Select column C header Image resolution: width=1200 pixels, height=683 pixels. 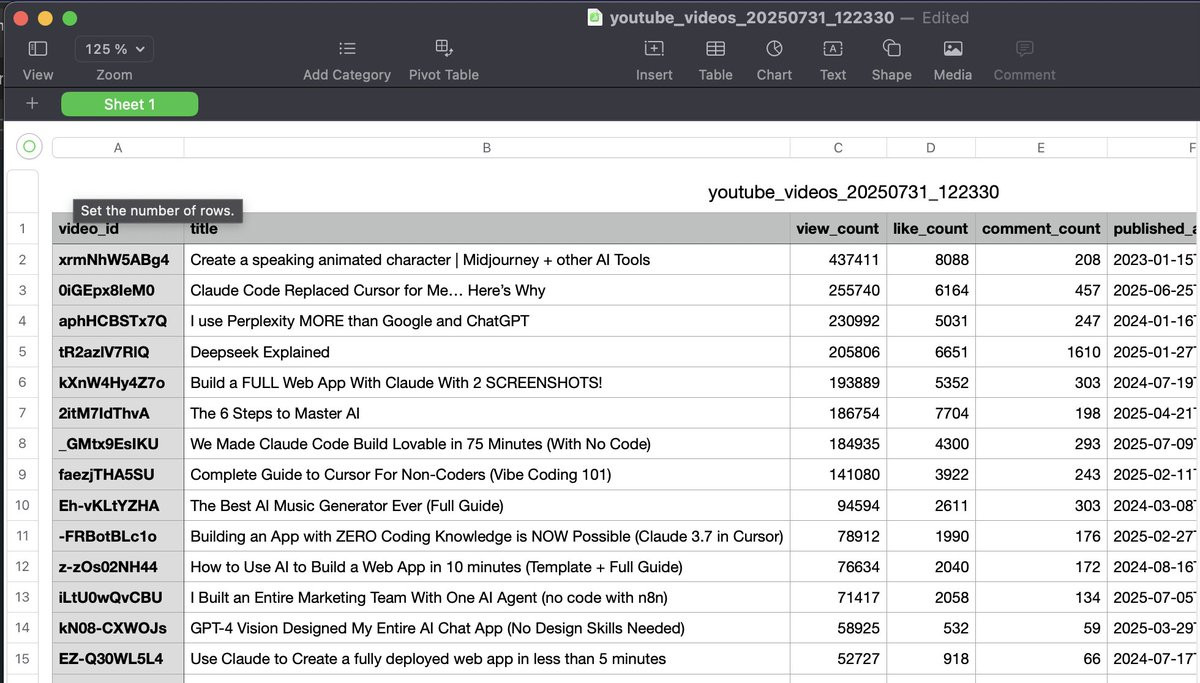pos(838,148)
